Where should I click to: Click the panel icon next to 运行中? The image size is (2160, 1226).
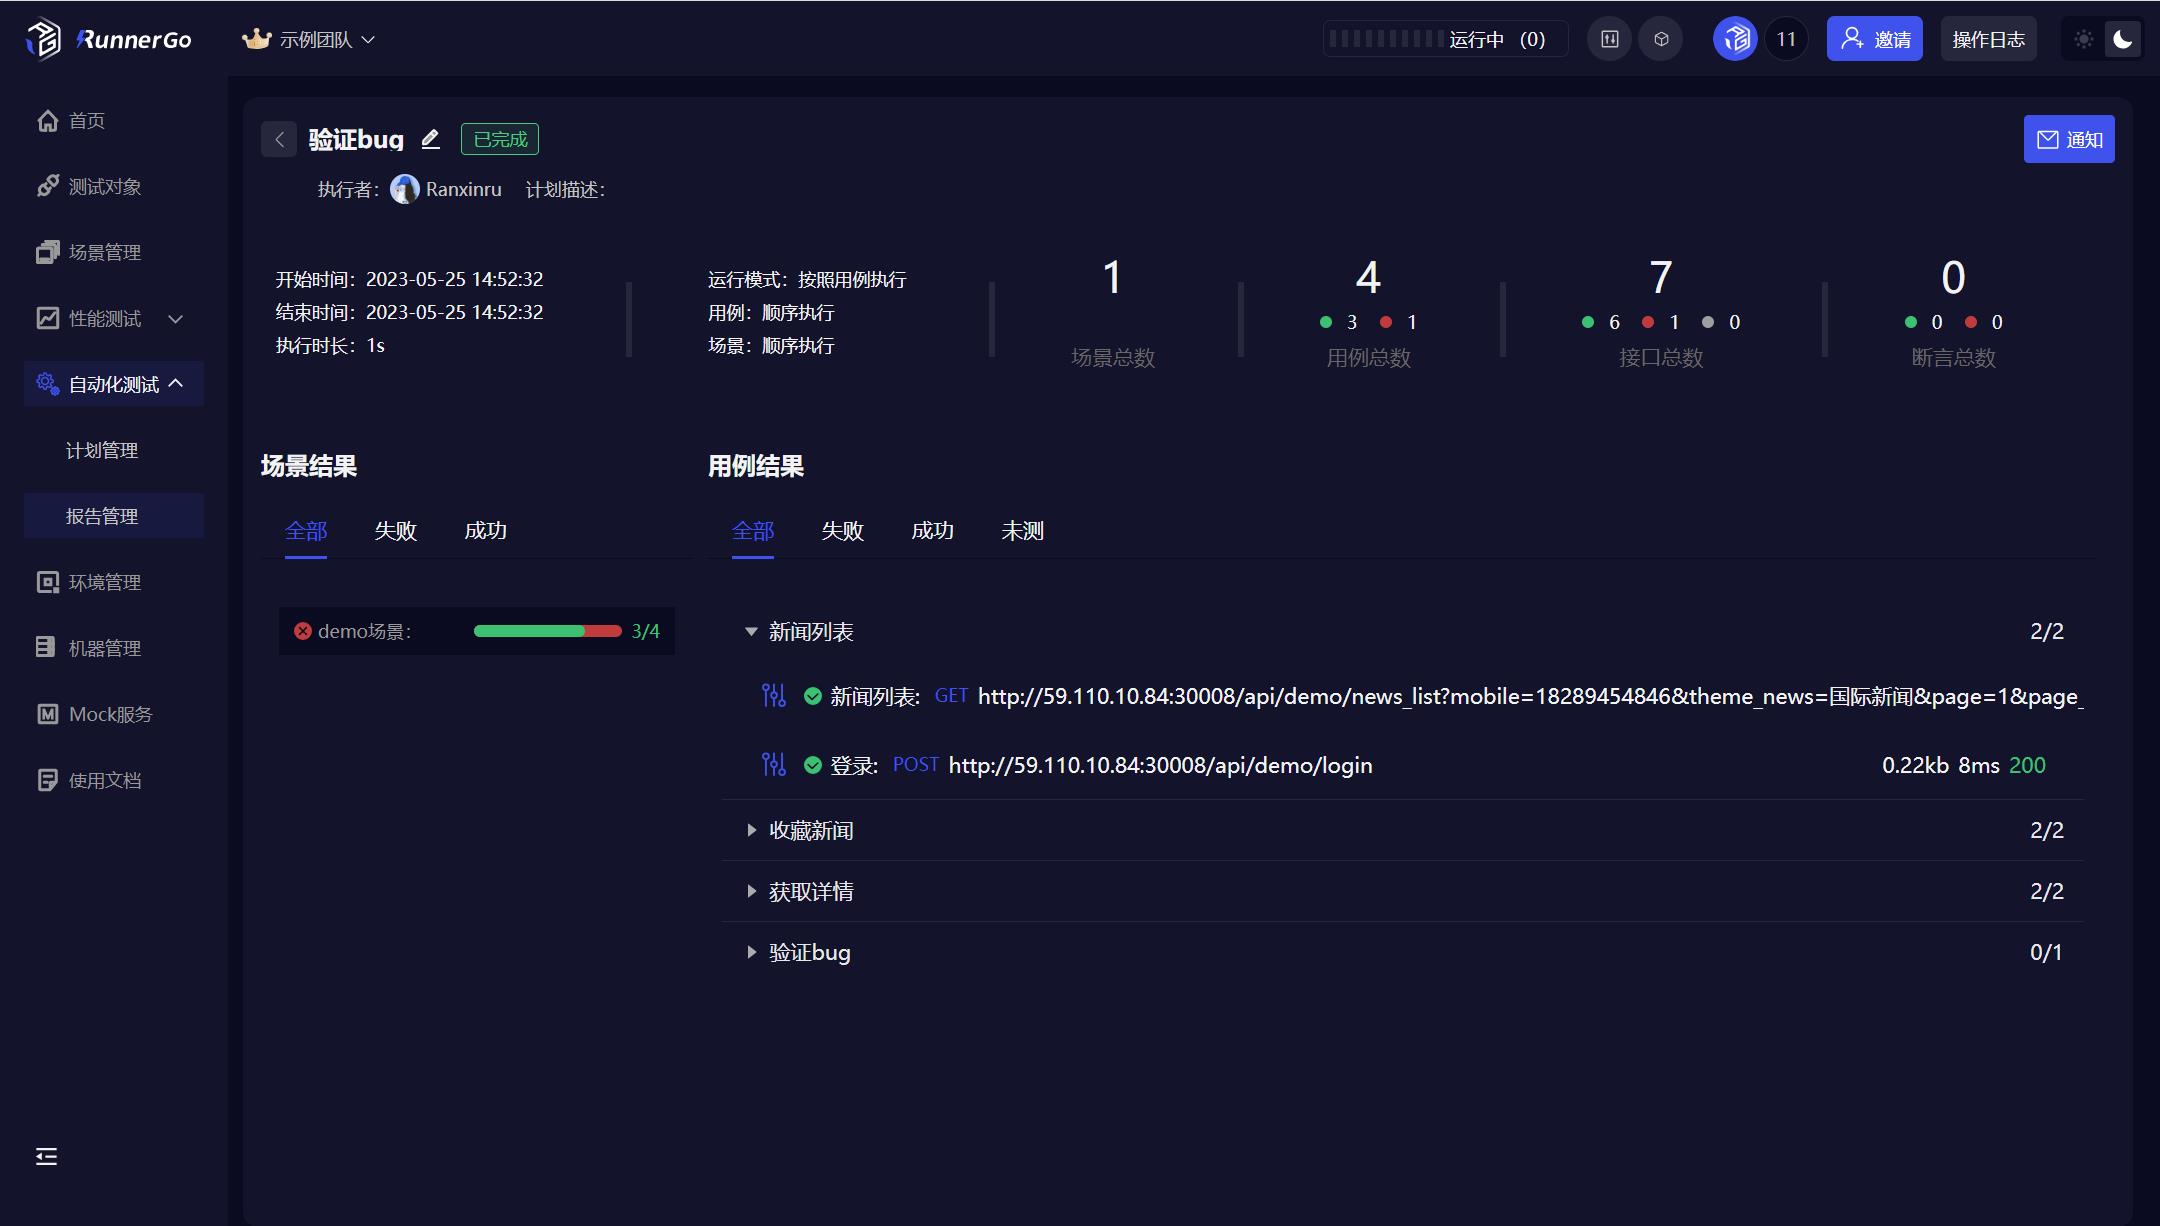(x=1609, y=39)
